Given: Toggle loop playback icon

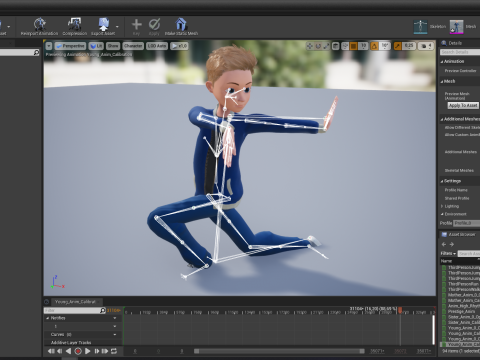Looking at the screenshot, I should pos(114,351).
